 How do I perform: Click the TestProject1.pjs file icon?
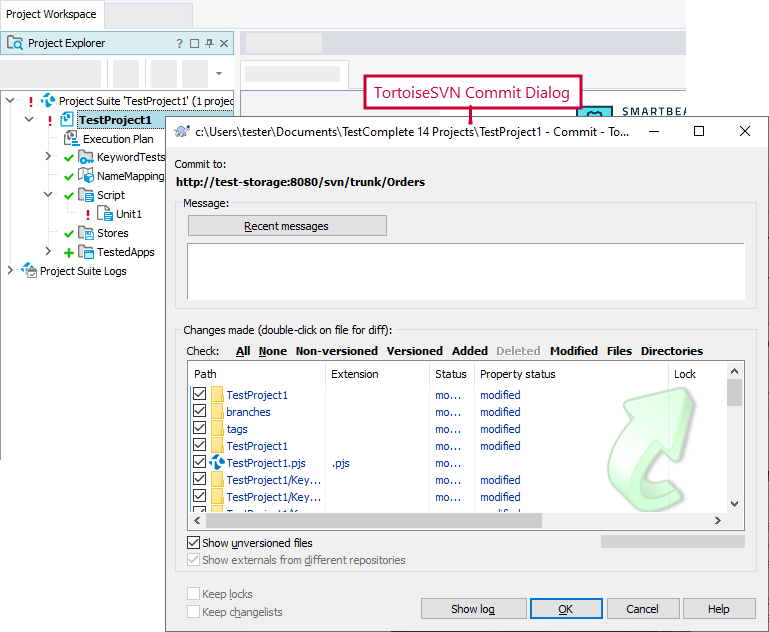216,463
